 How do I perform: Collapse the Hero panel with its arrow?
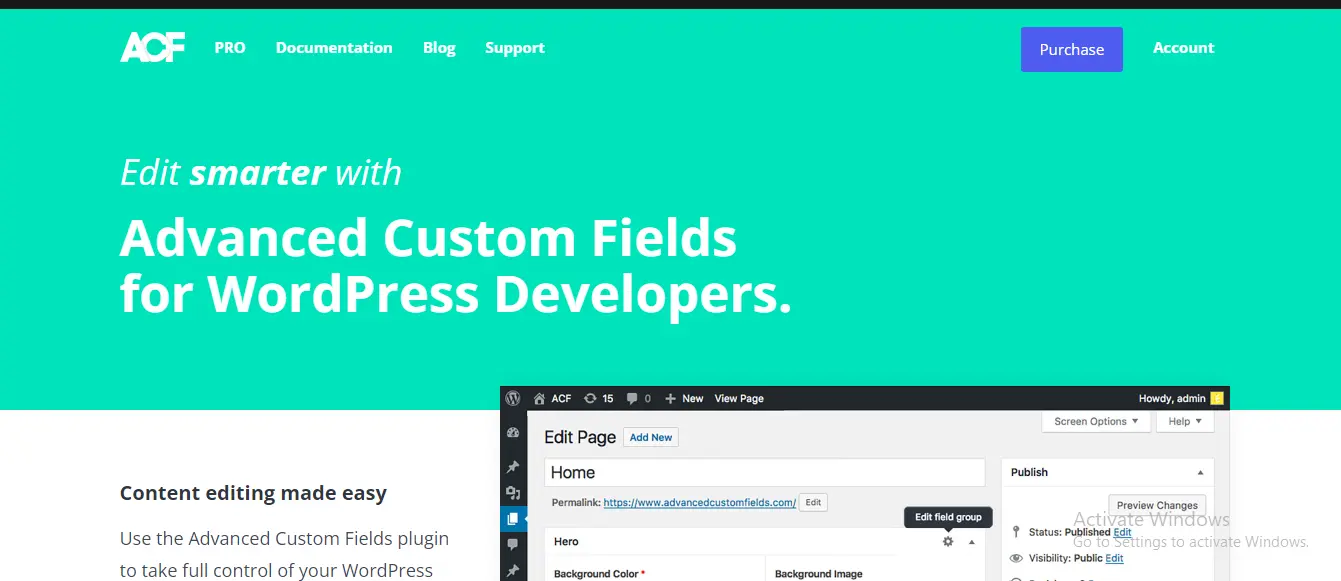click(972, 541)
